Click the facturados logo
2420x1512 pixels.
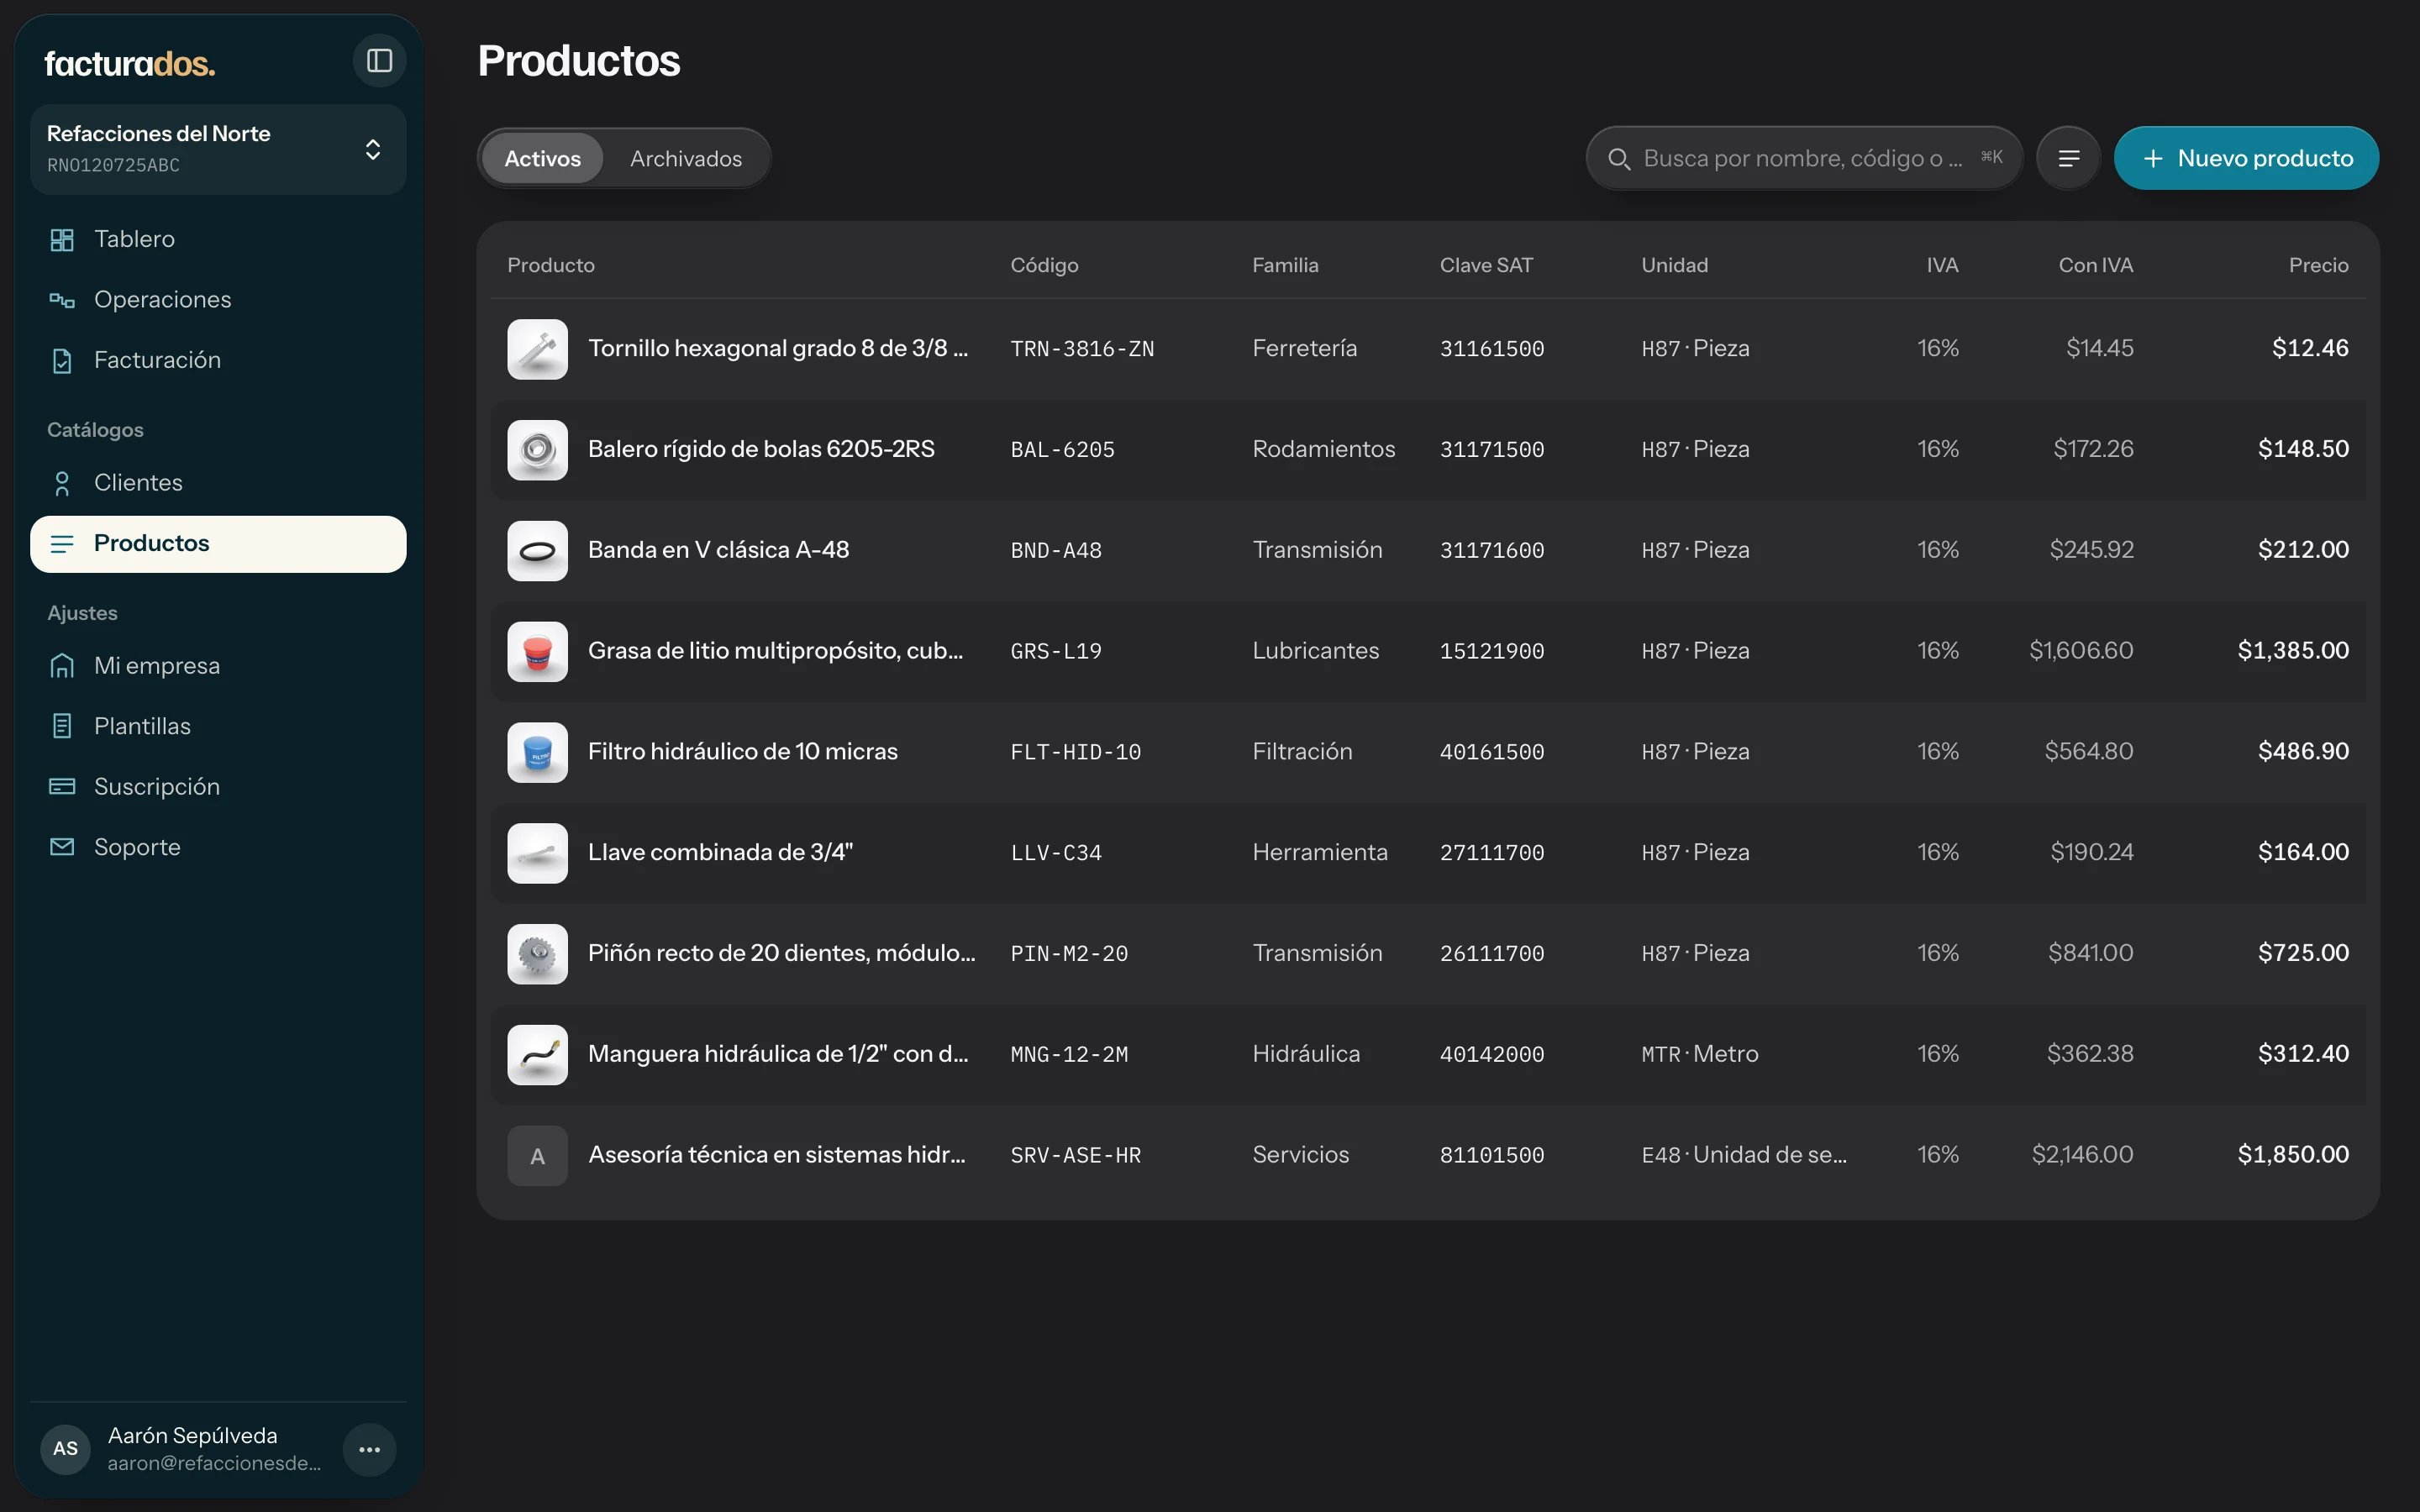[x=130, y=64]
